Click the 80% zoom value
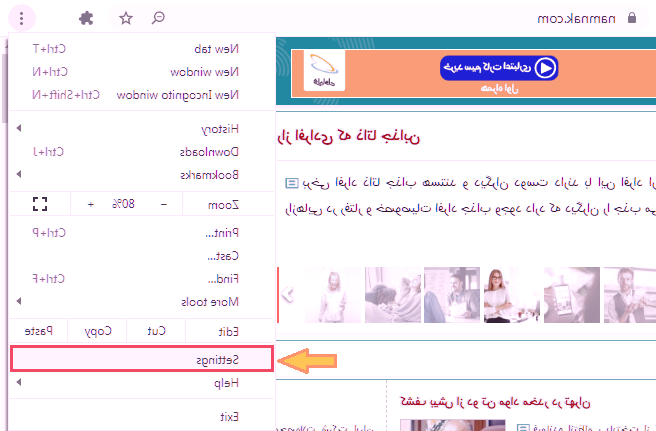This screenshot has width=656, height=431. click(123, 204)
